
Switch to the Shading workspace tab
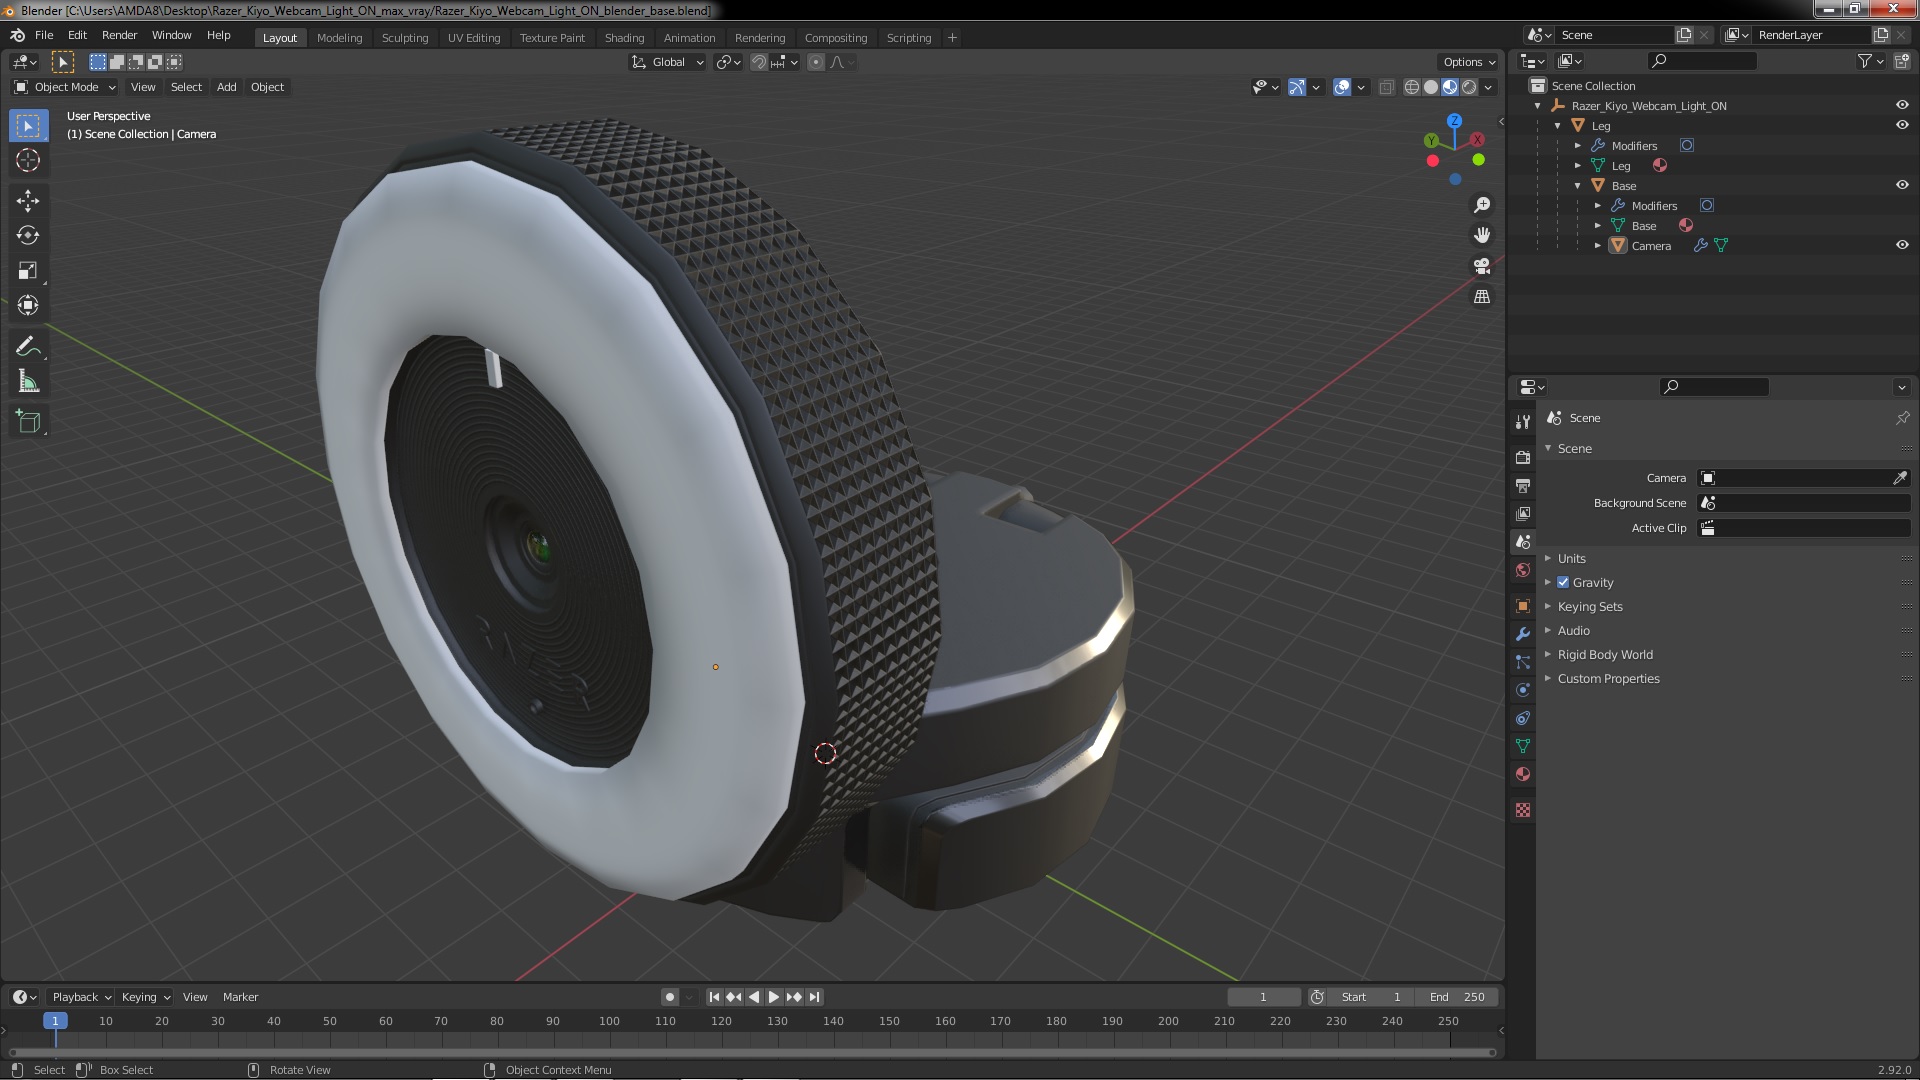(x=624, y=38)
